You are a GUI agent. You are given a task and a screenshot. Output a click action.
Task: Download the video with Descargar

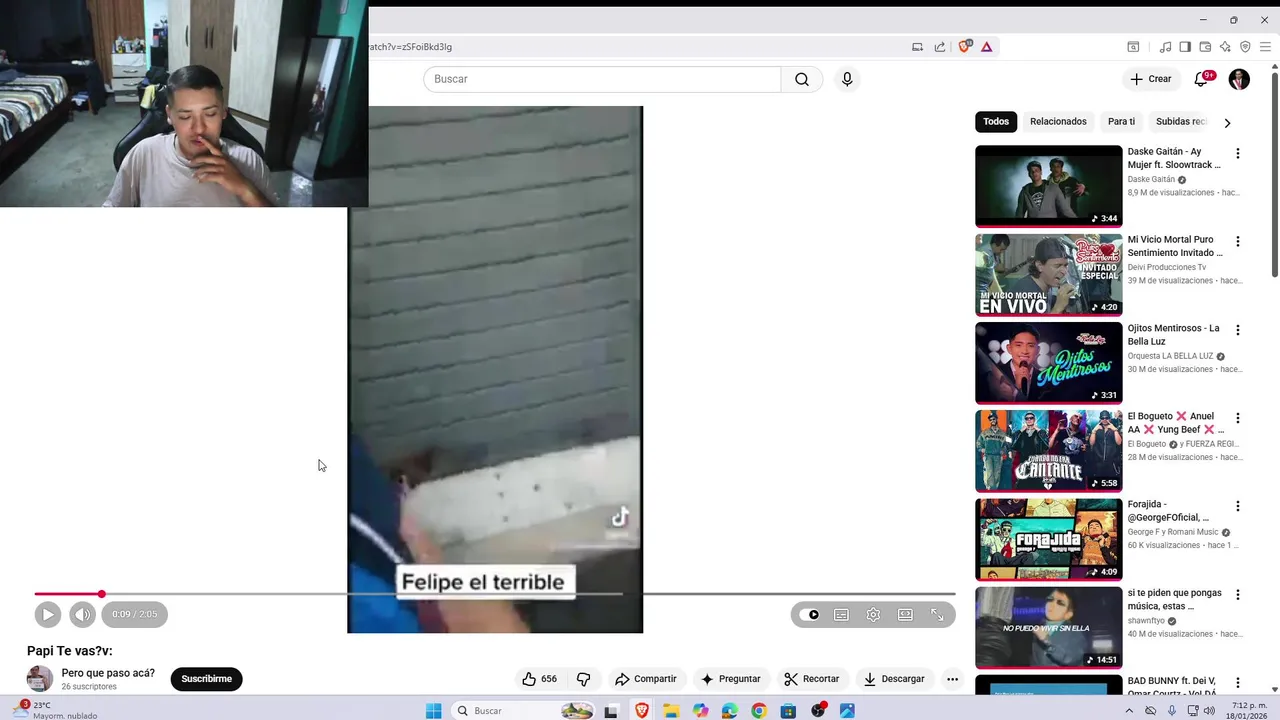[894, 679]
